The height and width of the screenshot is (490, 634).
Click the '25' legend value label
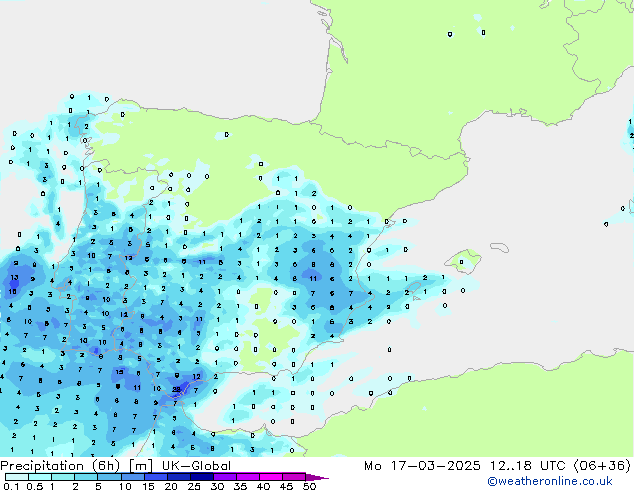[x=194, y=486]
